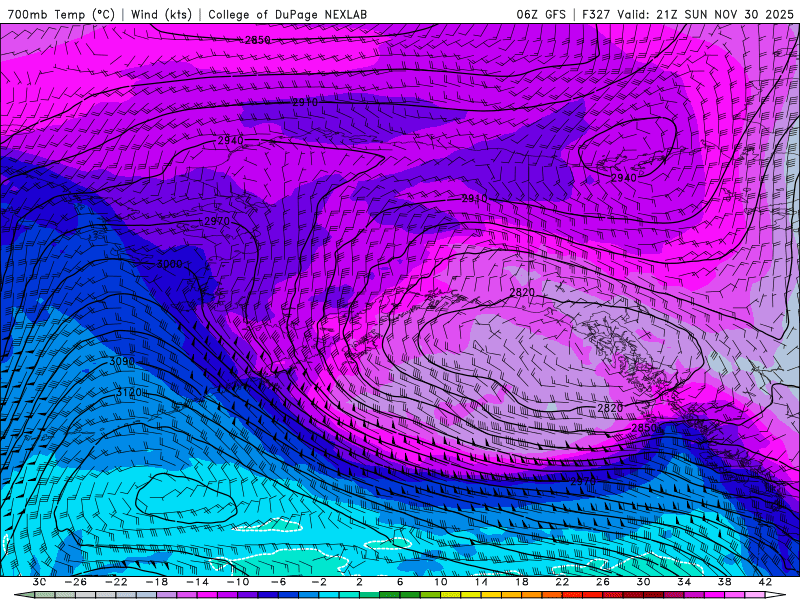The width and height of the screenshot is (800, 600).
Task: Click the 18 value on the color scale
Action: click(x=521, y=582)
